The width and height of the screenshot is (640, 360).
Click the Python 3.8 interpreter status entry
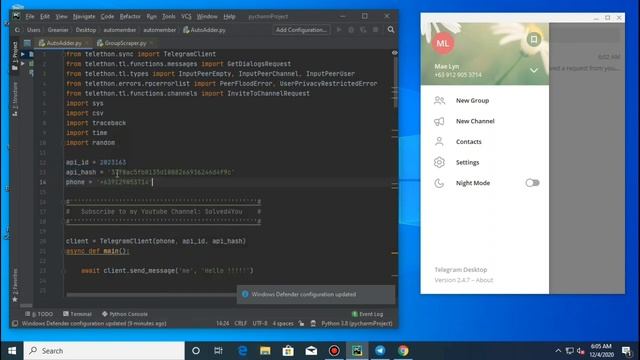coord(357,324)
